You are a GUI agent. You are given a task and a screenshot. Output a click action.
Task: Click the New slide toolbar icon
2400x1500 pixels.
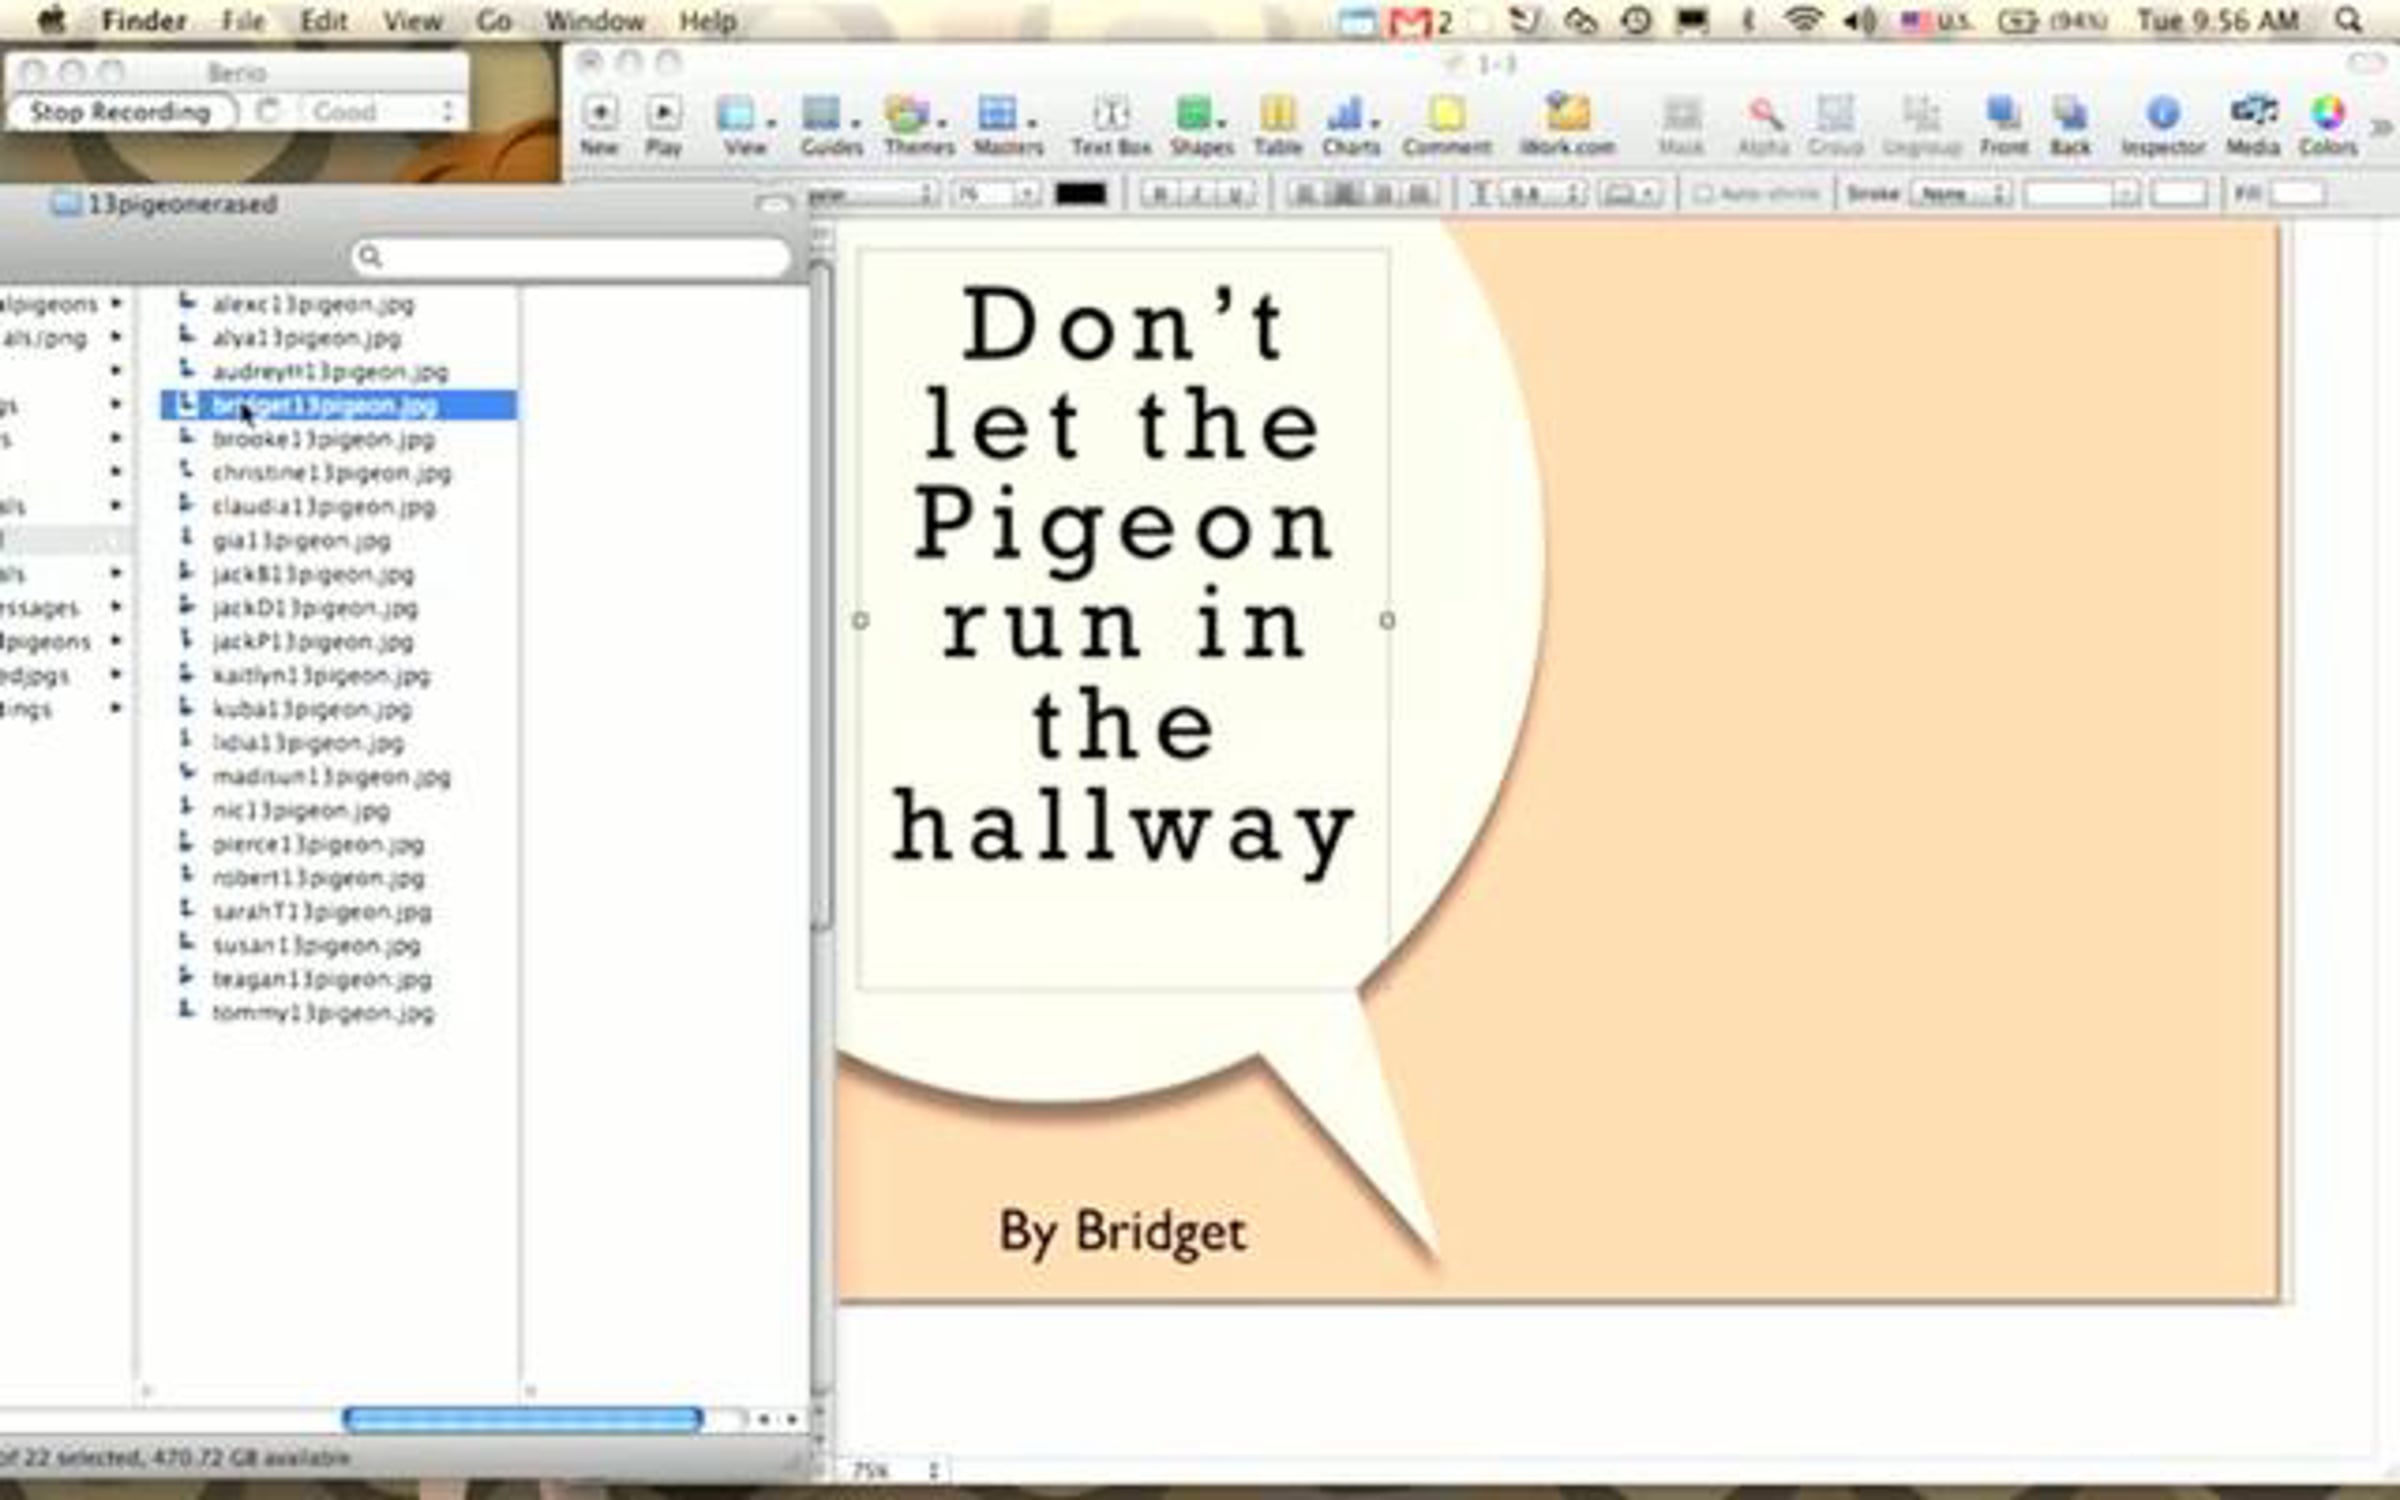[x=600, y=113]
